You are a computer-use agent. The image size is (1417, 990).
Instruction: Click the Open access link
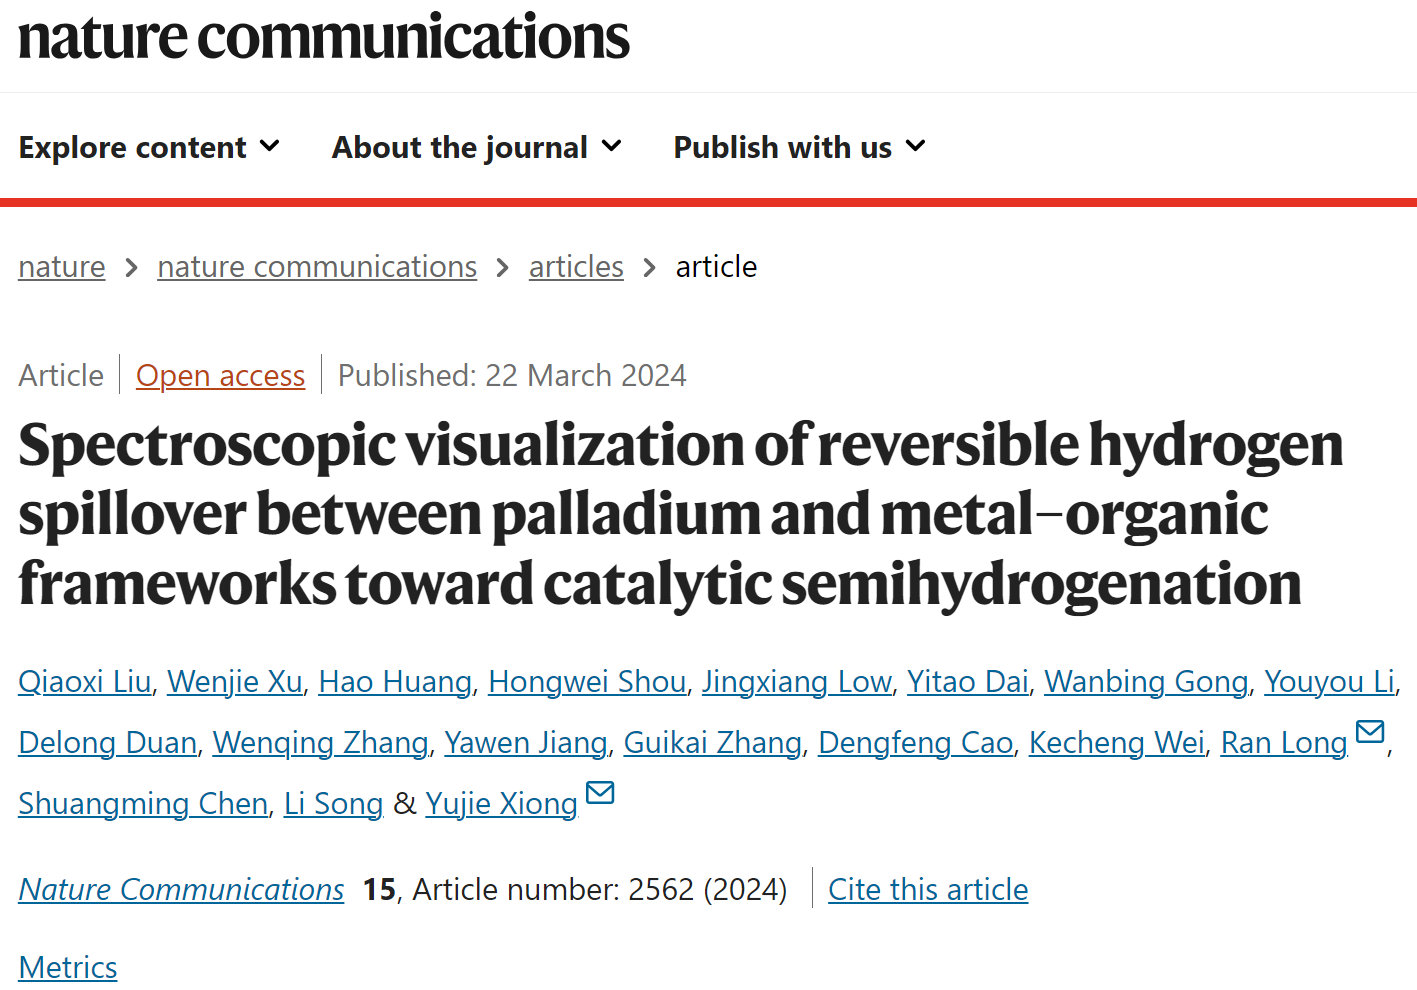pos(220,376)
